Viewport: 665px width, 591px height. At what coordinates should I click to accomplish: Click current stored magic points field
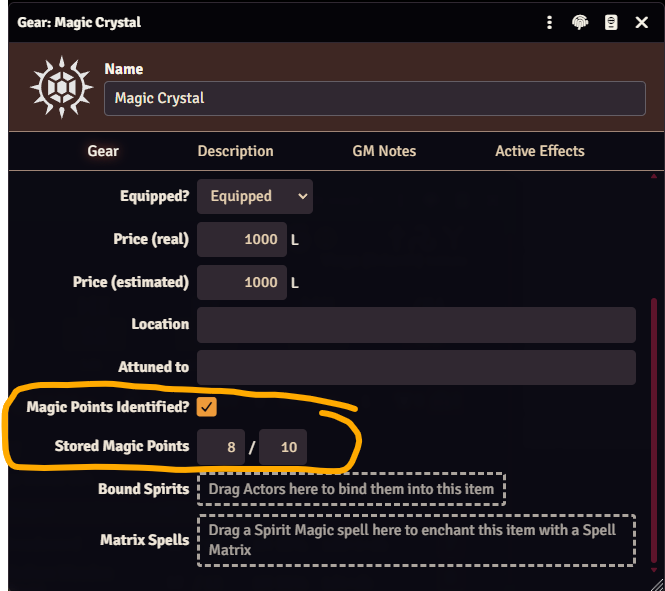221,447
